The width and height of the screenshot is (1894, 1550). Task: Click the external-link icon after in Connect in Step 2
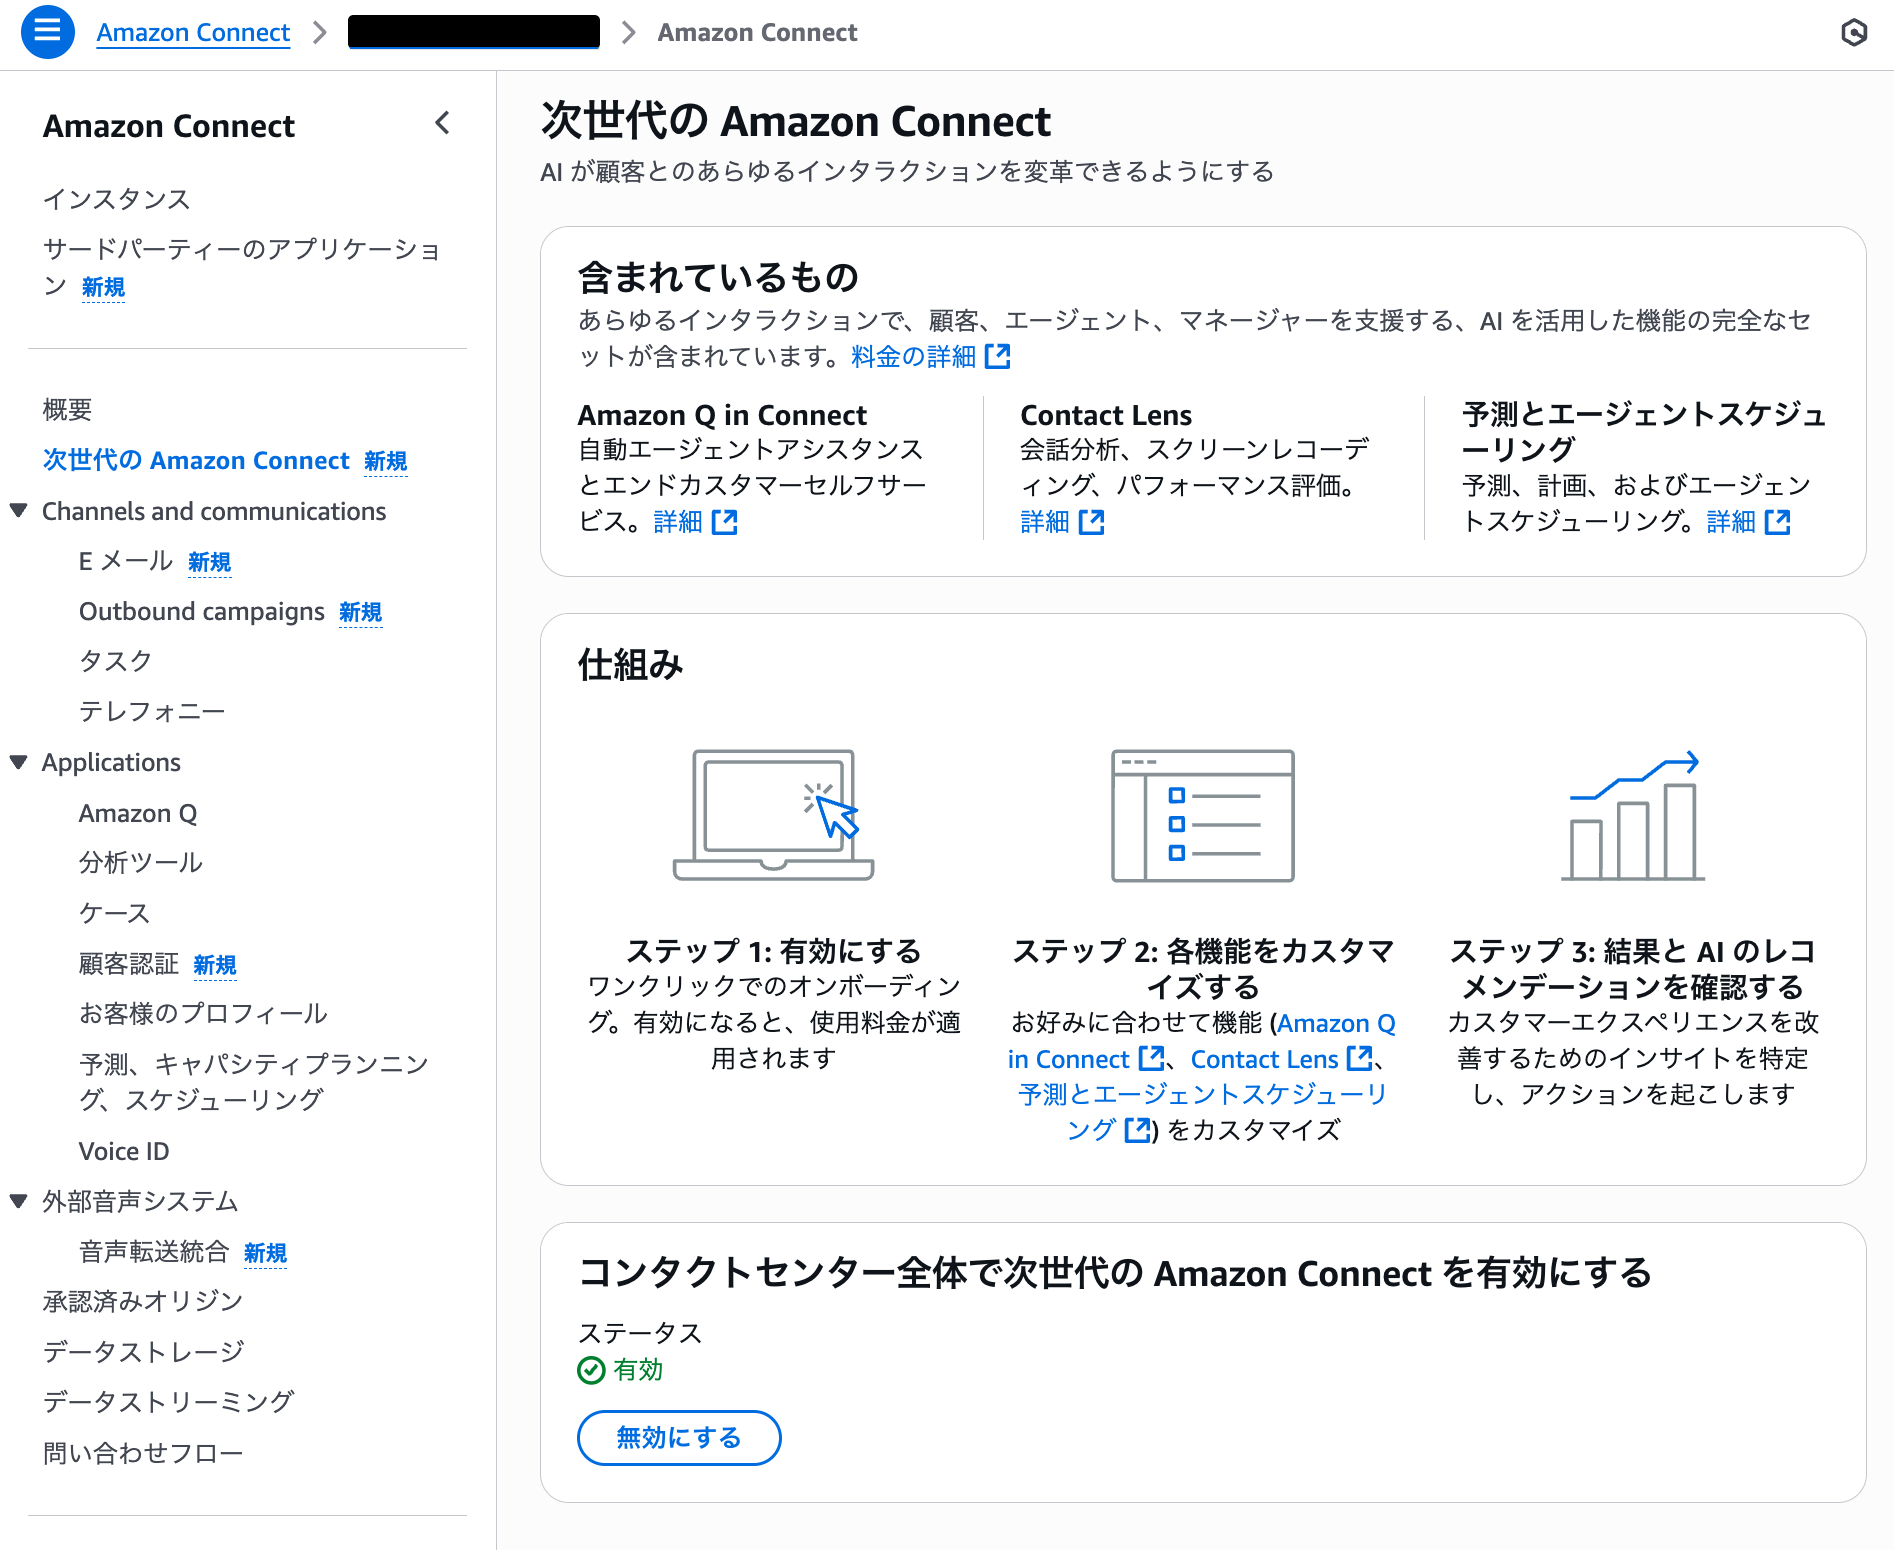[x=1152, y=1058]
